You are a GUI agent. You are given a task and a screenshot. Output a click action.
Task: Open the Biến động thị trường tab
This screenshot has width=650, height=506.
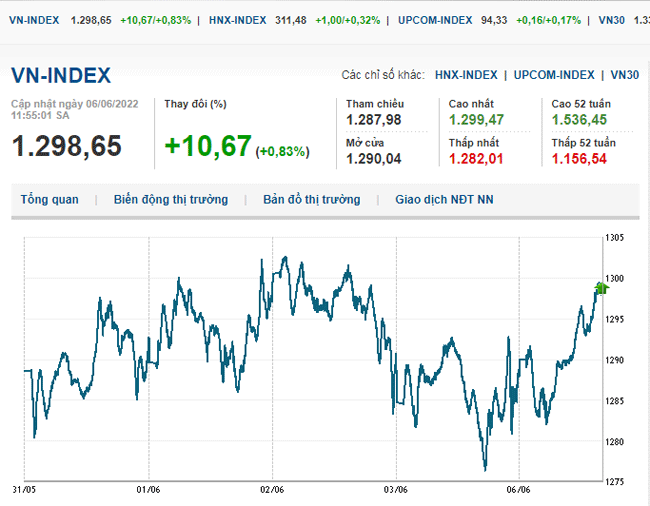coord(169,199)
